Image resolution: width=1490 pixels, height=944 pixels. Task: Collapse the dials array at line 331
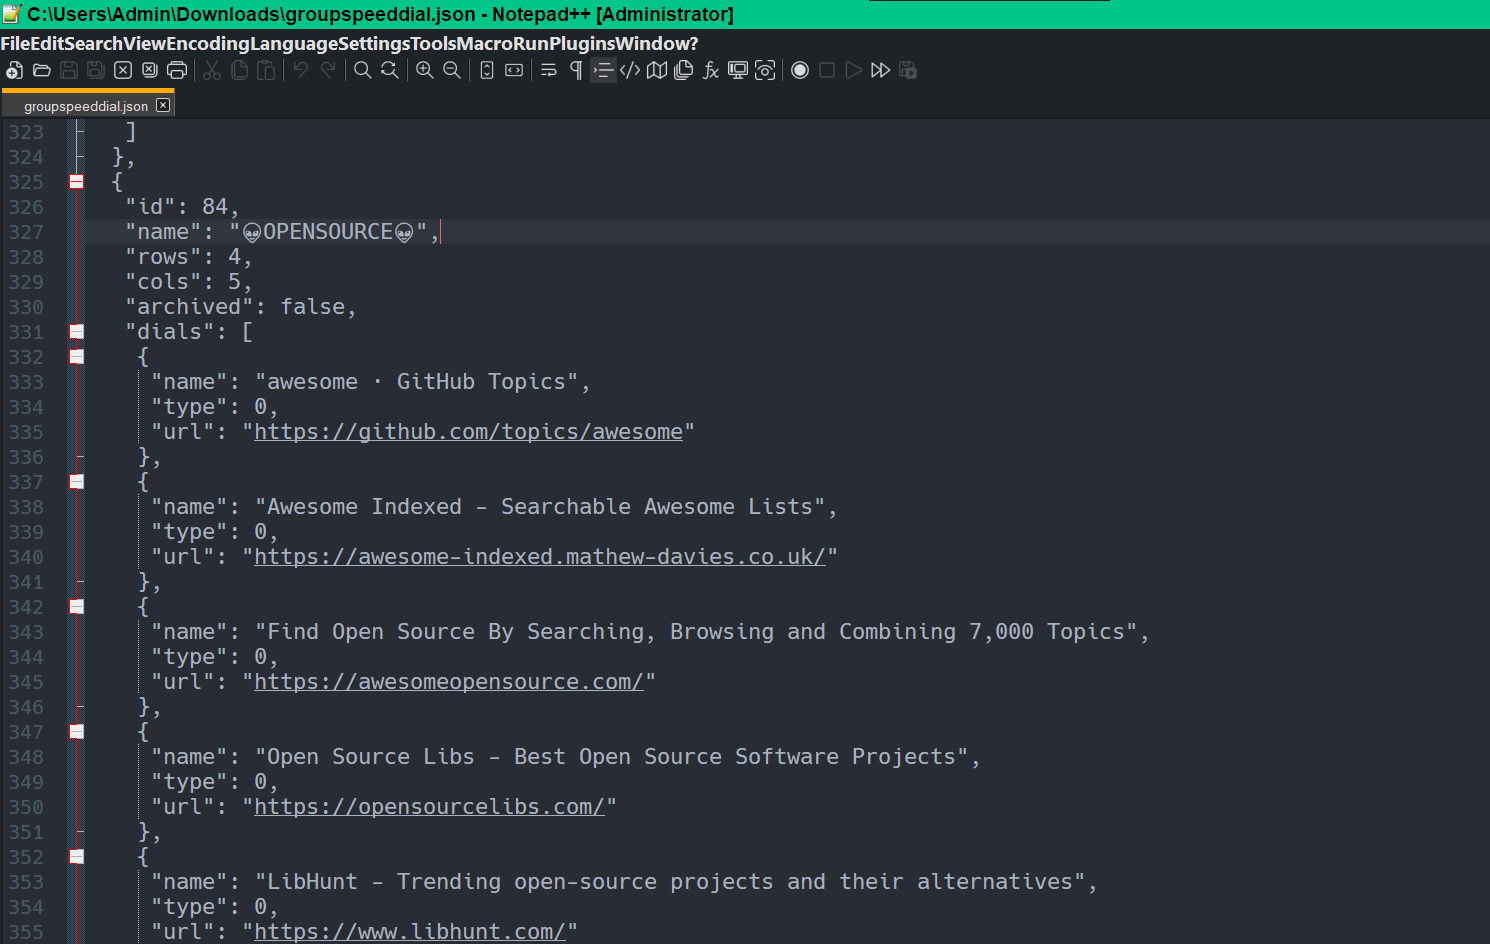(x=76, y=331)
